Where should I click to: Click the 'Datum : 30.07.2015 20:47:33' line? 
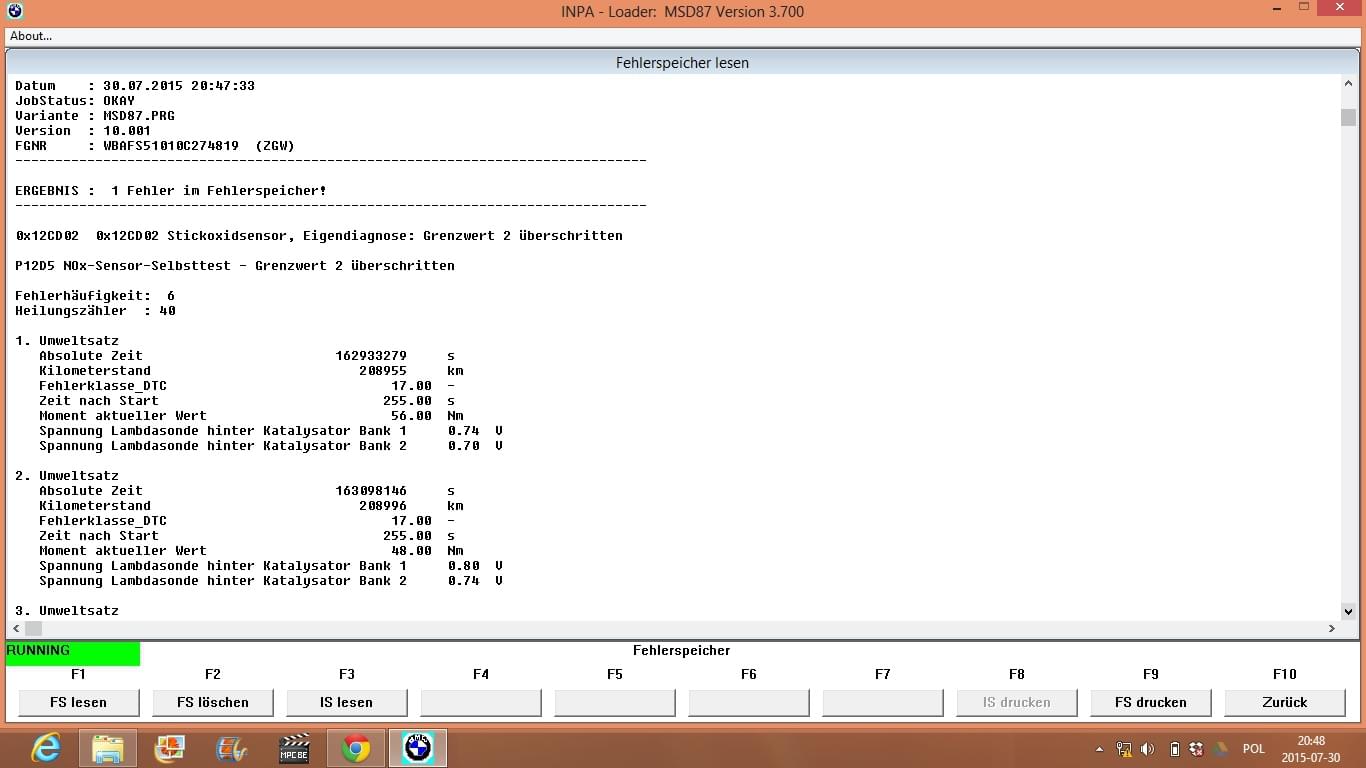click(135, 86)
